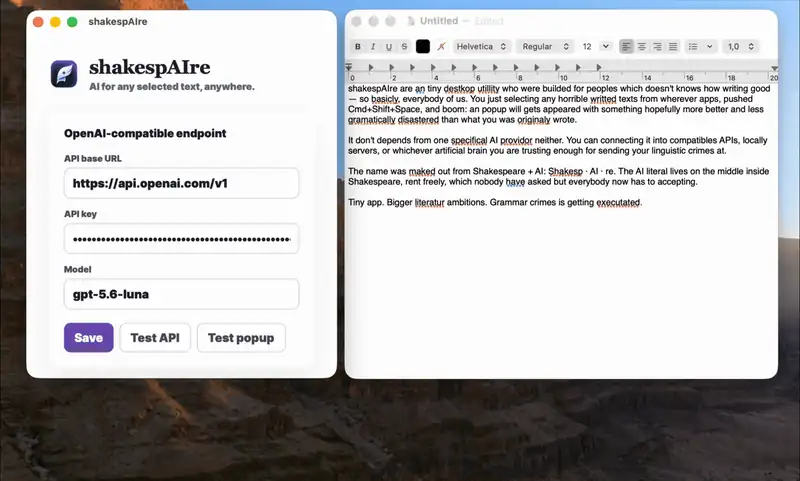This screenshot has width=800, height=481.
Task: Click the 'AI for any selected text, anywhere.' tagline
Action: 171,87
